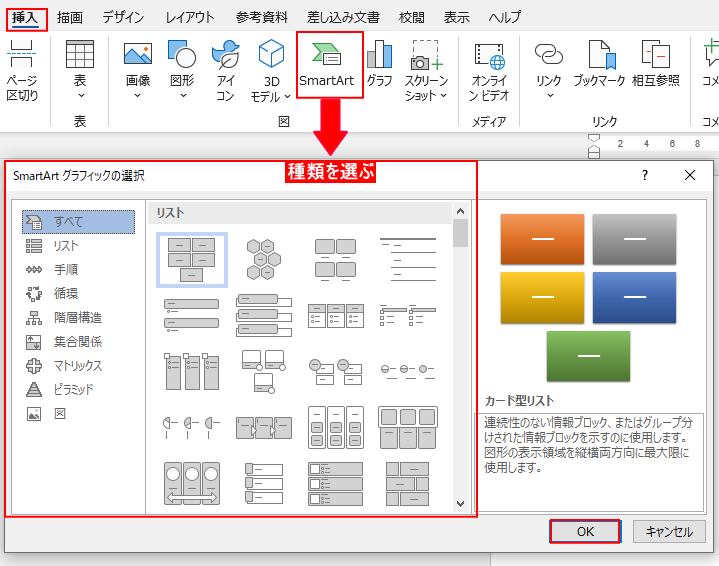This screenshot has width=719, height=566.
Task: Choose the three vertical columns list layout
Action: (192, 371)
